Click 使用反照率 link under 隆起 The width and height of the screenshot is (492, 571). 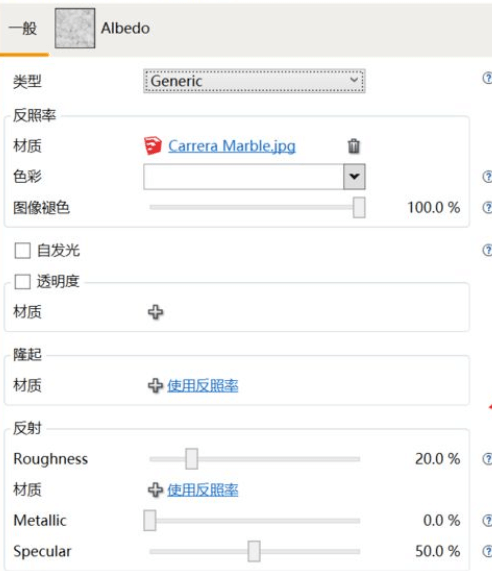[x=203, y=385]
